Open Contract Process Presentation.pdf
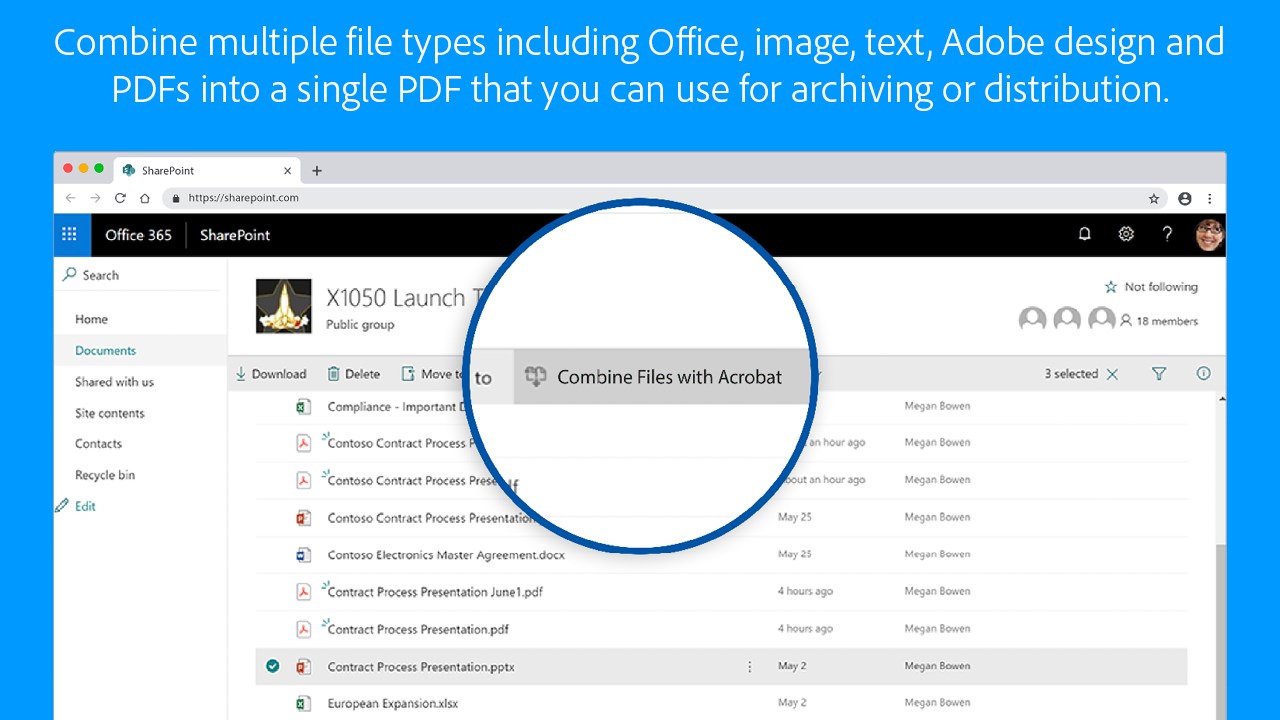 tap(418, 629)
